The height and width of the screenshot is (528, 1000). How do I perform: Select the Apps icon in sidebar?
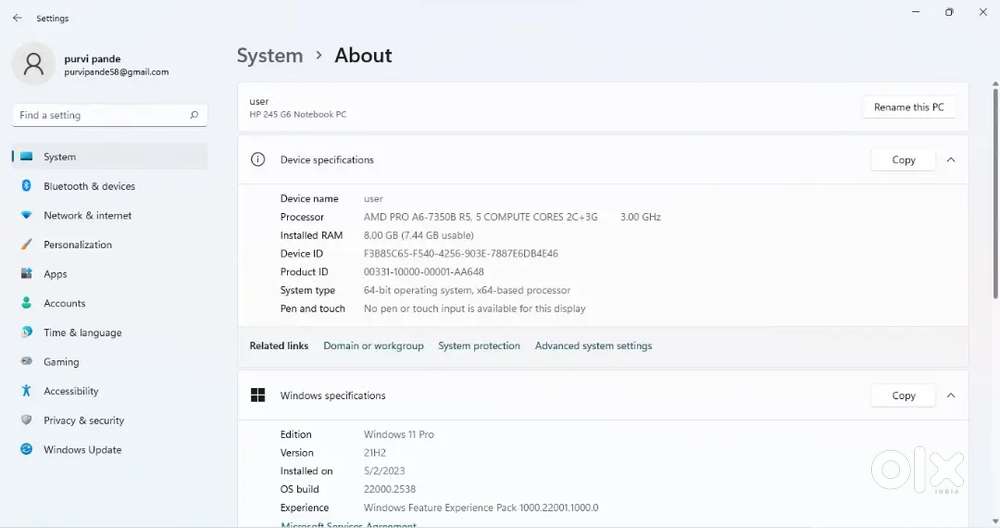coord(26,274)
